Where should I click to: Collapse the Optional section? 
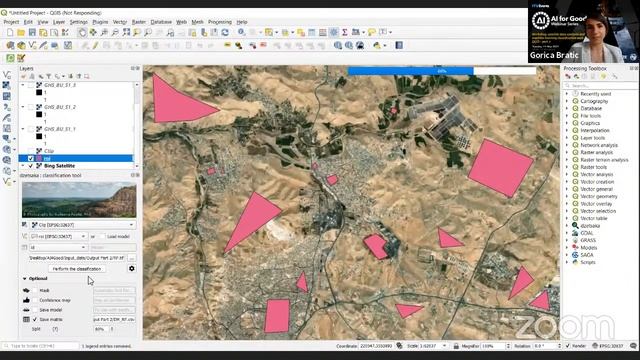coord(25,278)
